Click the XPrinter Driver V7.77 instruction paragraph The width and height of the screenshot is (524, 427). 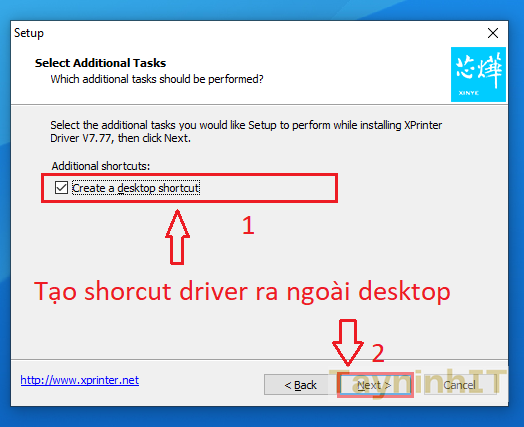click(x=246, y=131)
